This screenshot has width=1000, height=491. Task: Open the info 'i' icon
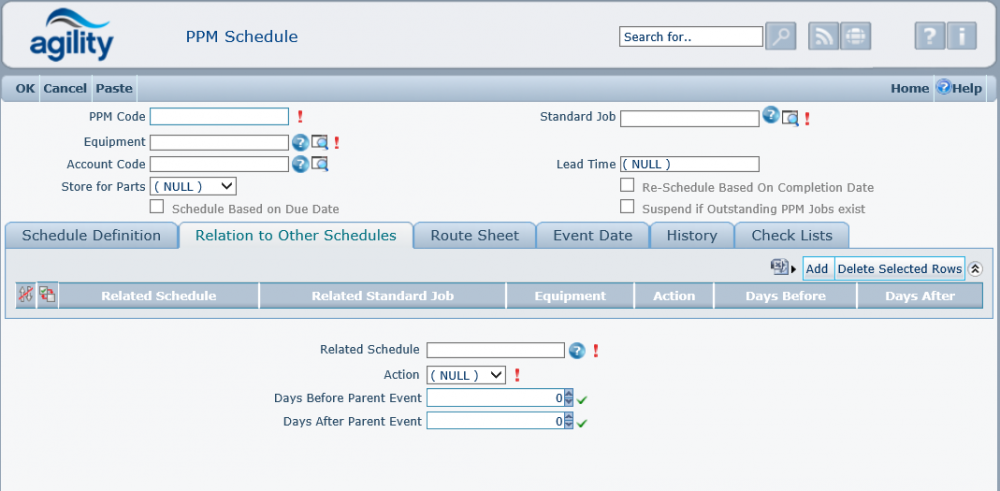click(x=961, y=36)
